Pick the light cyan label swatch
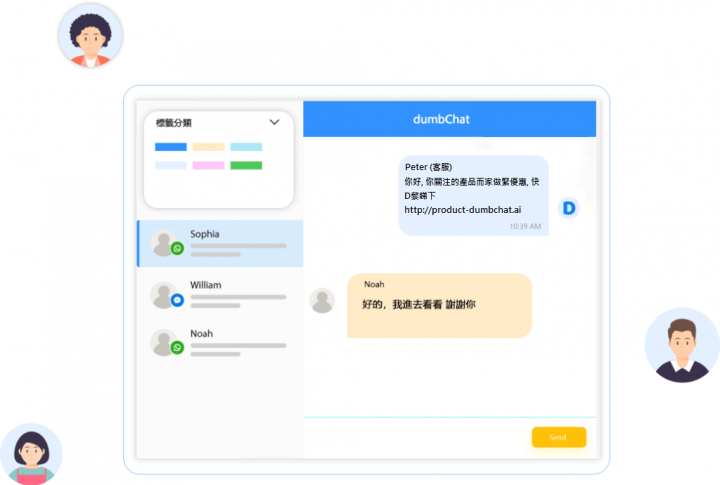This screenshot has height=485, width=720. point(246,147)
